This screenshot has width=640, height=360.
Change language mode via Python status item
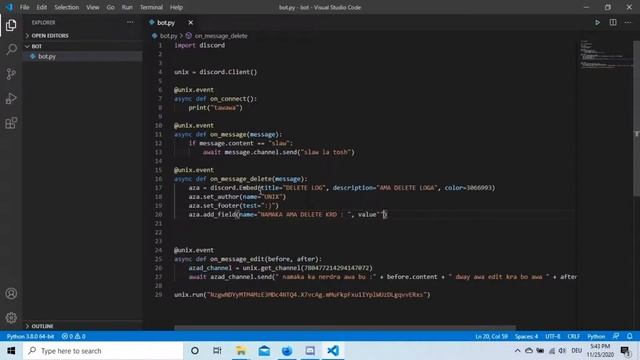click(x=596, y=336)
